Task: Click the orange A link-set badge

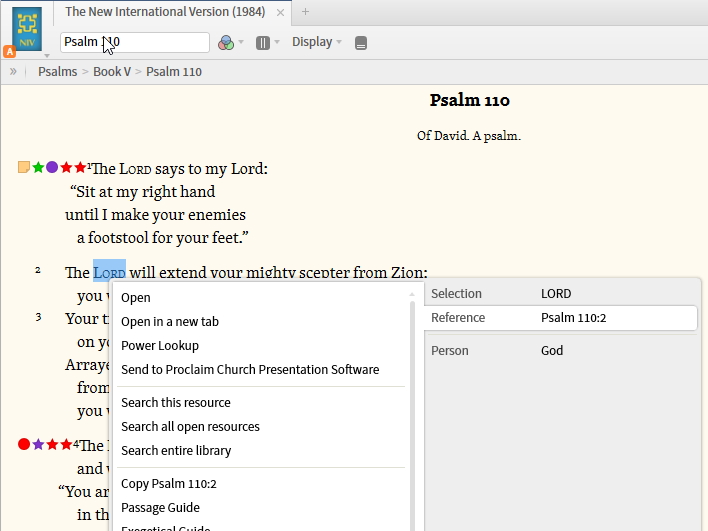Action: pos(9,51)
